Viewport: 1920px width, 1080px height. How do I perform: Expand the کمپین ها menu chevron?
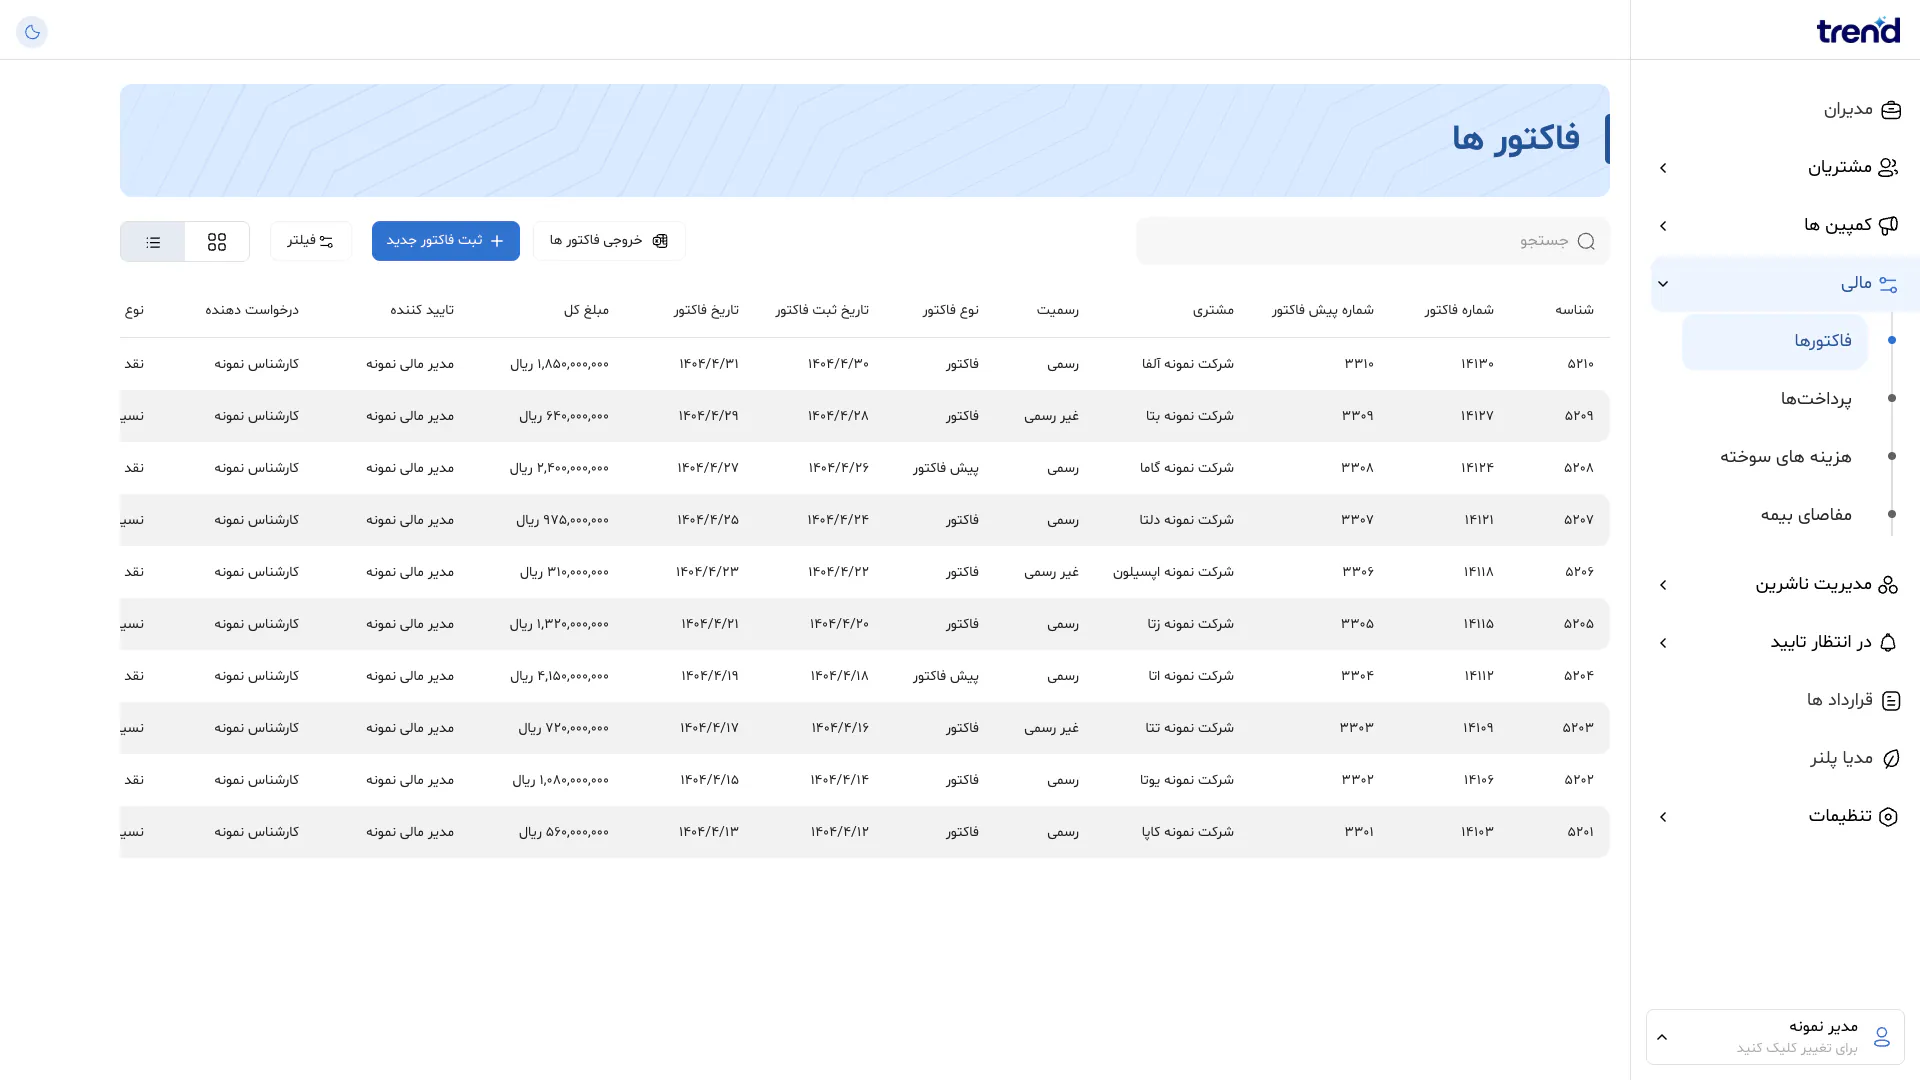pyautogui.click(x=1663, y=226)
